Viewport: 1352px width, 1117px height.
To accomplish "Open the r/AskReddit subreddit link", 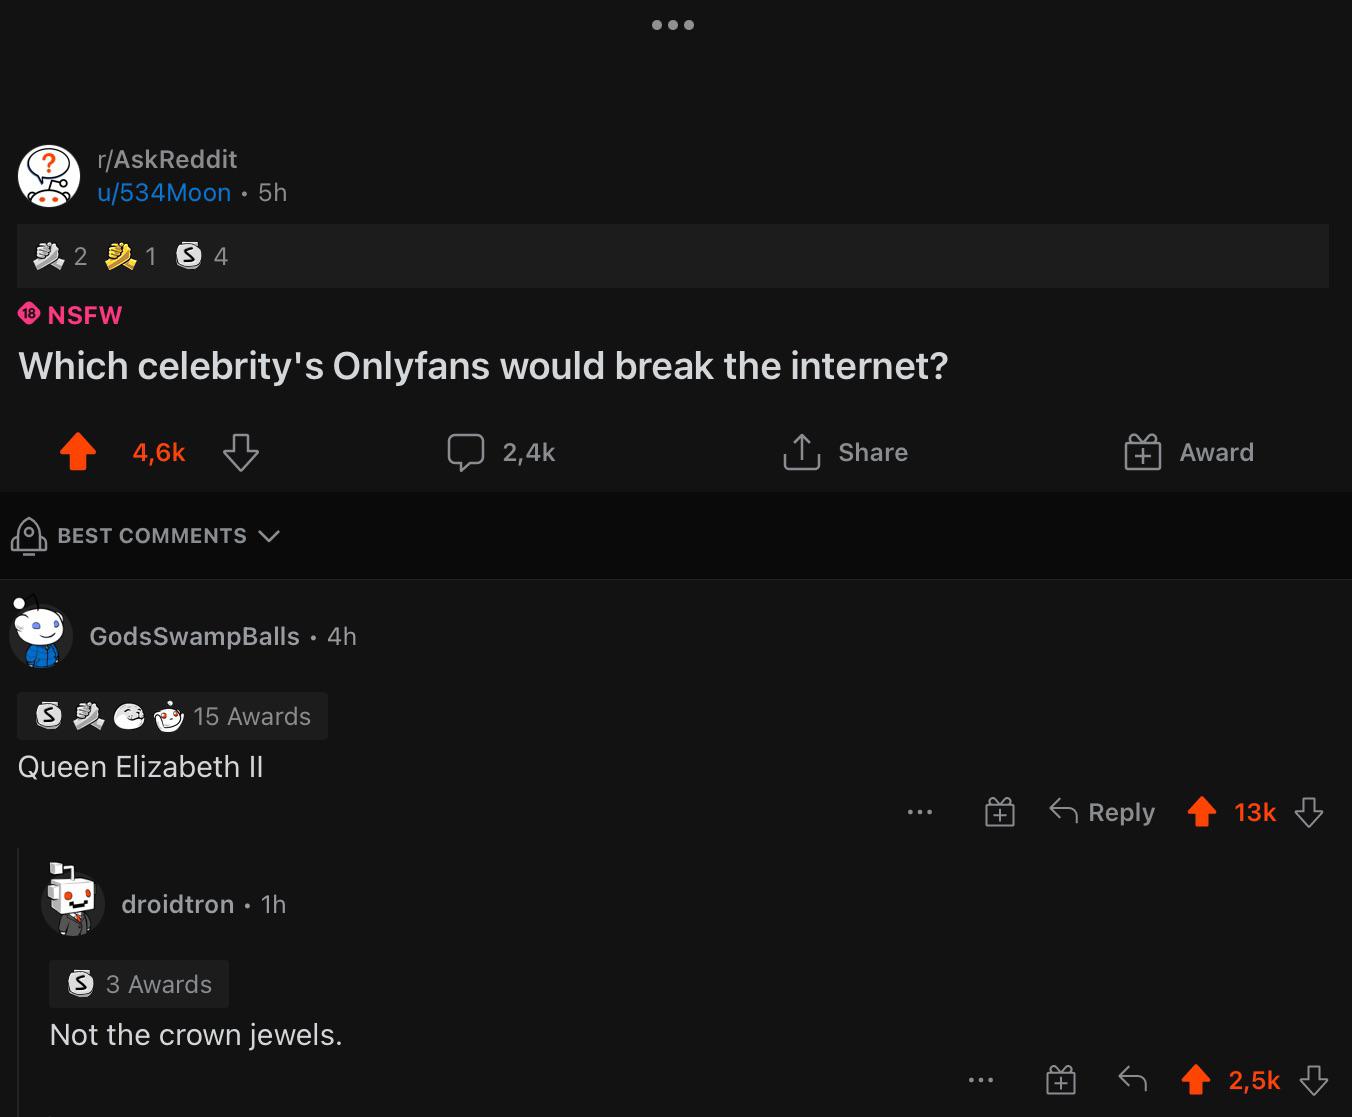I will pyautogui.click(x=167, y=159).
